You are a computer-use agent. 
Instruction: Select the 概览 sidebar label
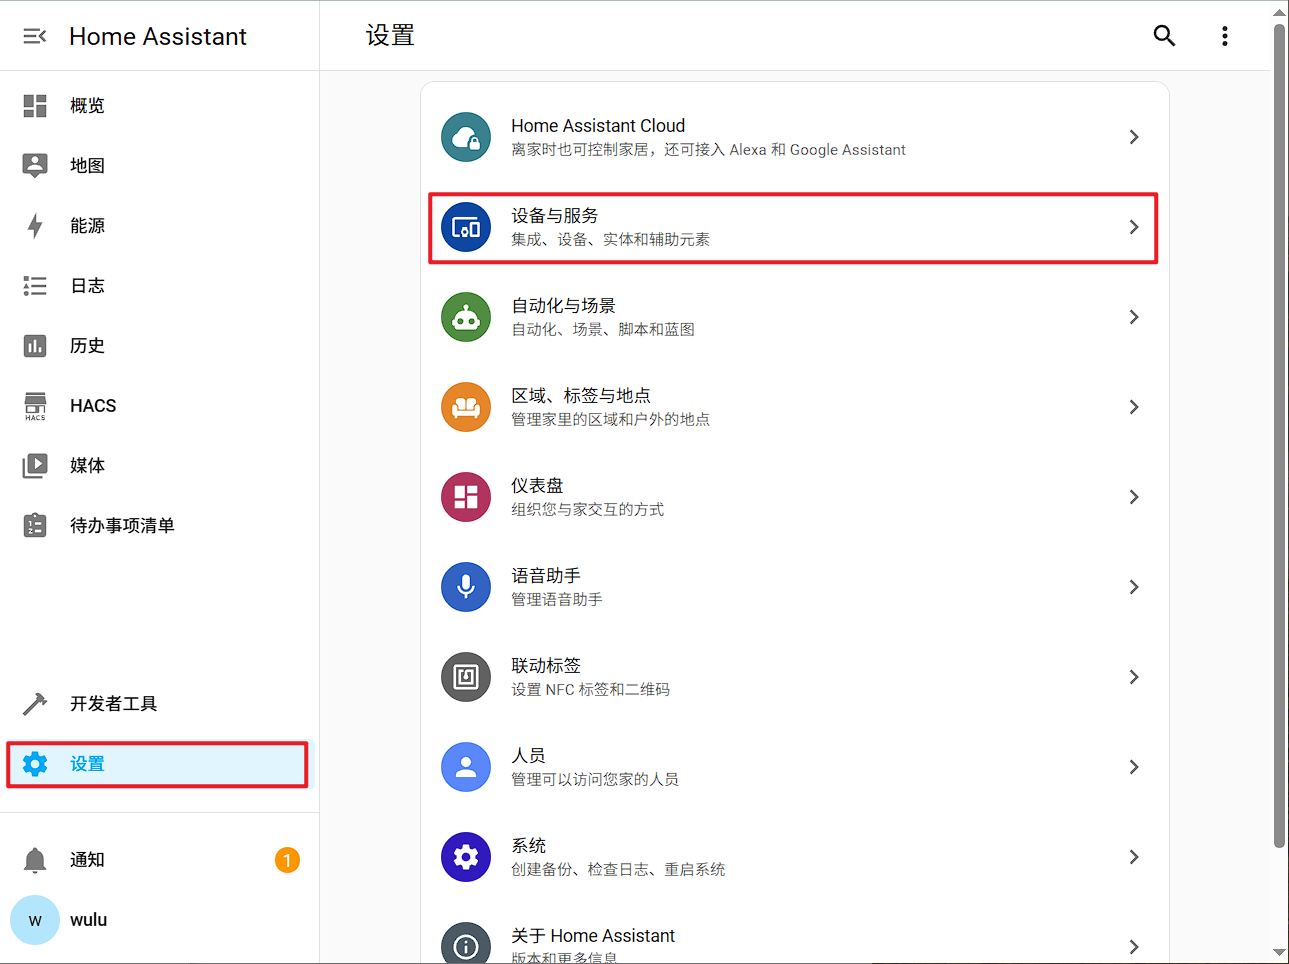pyautogui.click(x=87, y=106)
